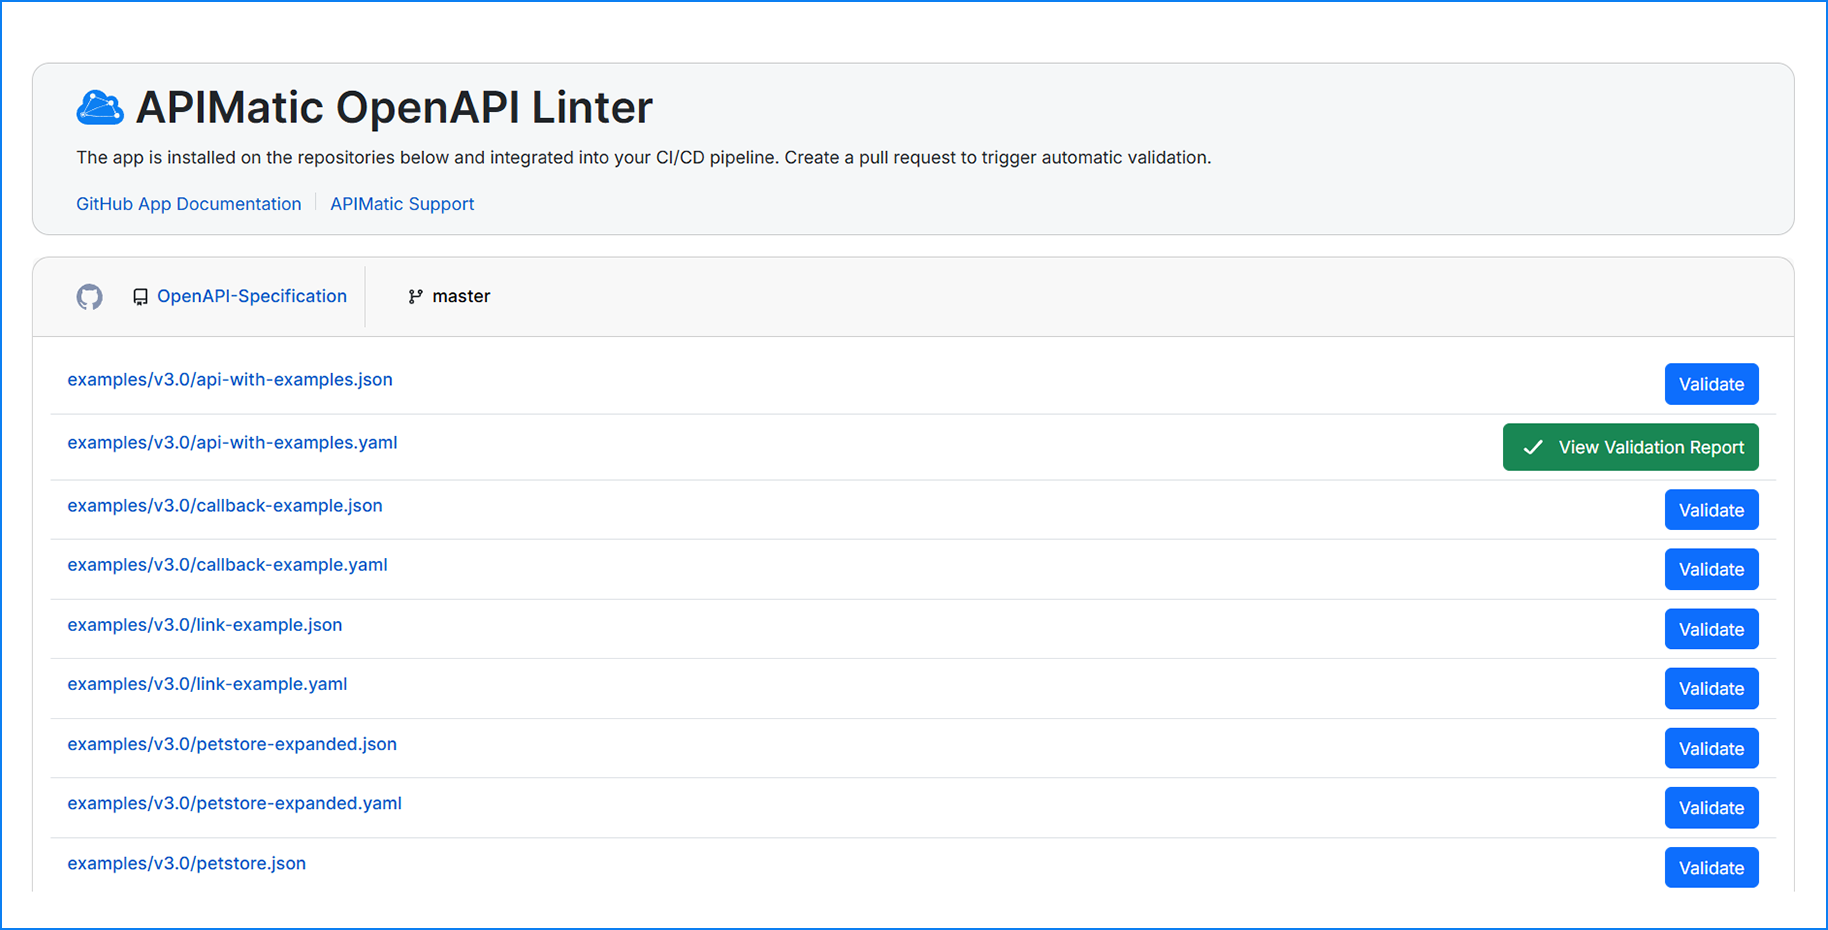1828x930 pixels.
Task: Click the master branch name text
Action: [x=461, y=296]
